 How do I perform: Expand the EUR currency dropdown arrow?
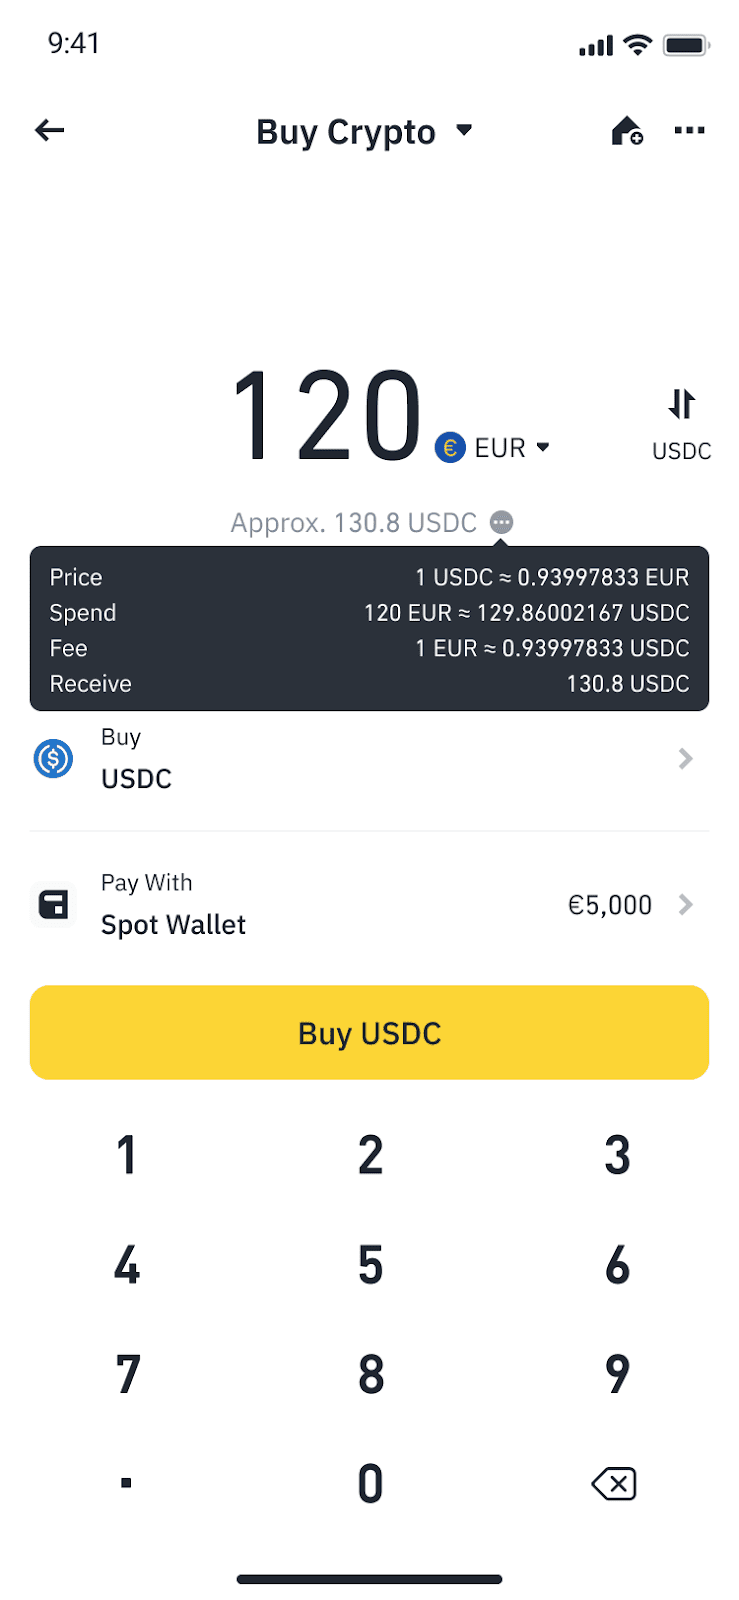(x=543, y=447)
